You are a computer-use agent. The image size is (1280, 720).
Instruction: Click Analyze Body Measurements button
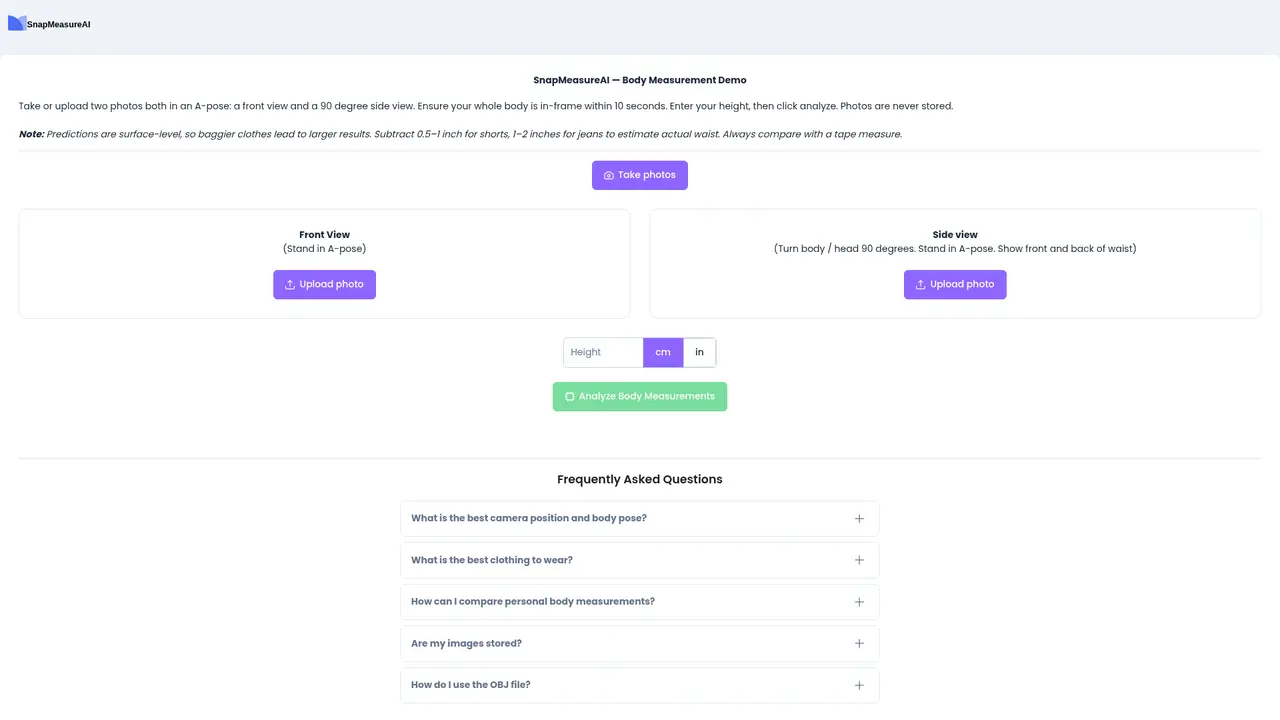[x=640, y=396]
